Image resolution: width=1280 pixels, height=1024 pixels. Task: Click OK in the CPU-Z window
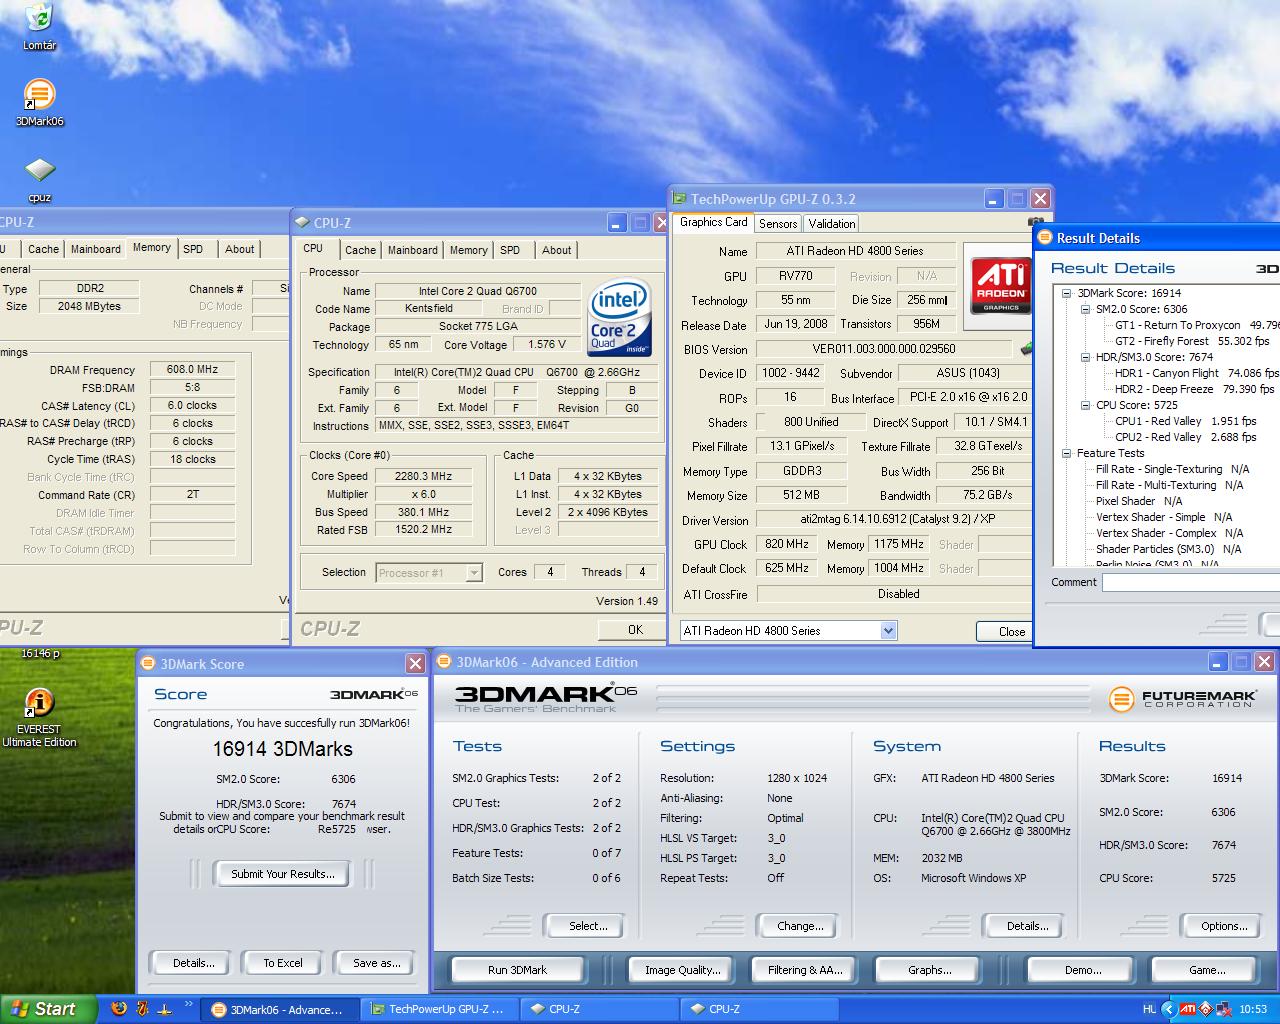click(x=635, y=630)
